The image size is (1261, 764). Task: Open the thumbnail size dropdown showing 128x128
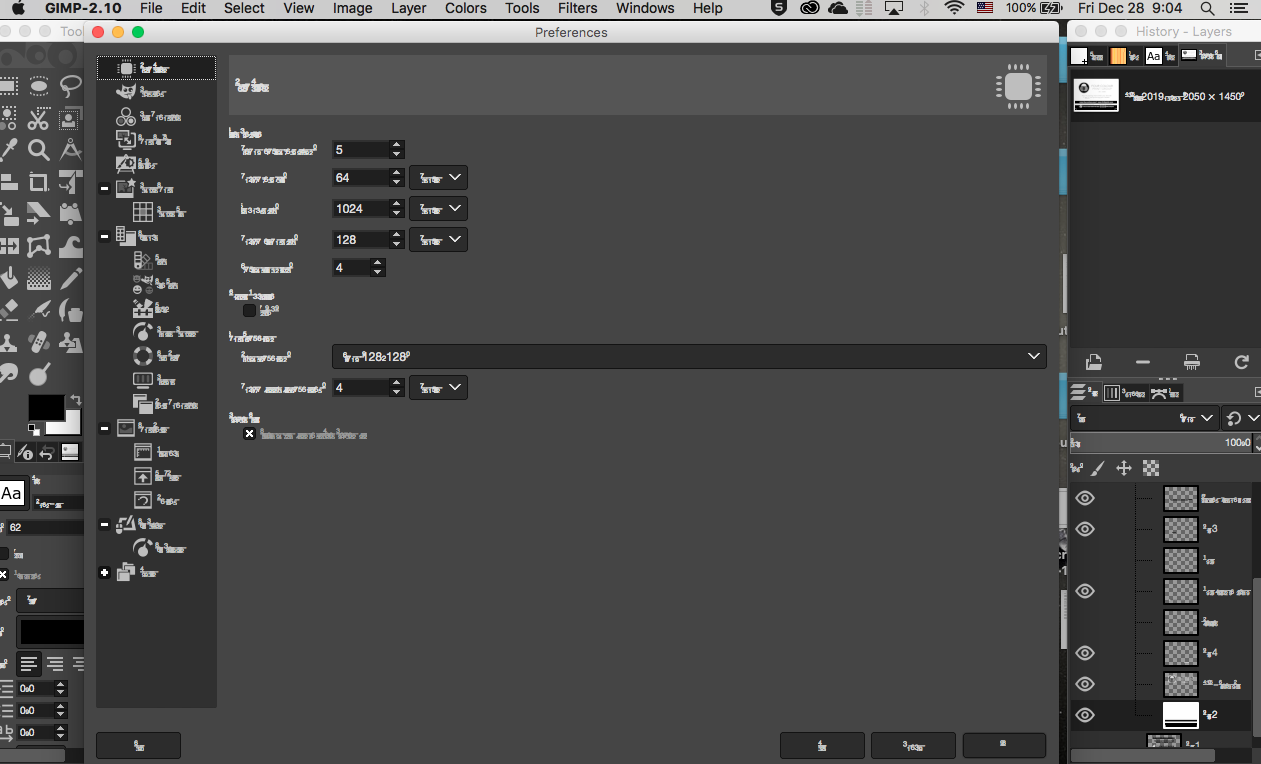[x=689, y=356]
